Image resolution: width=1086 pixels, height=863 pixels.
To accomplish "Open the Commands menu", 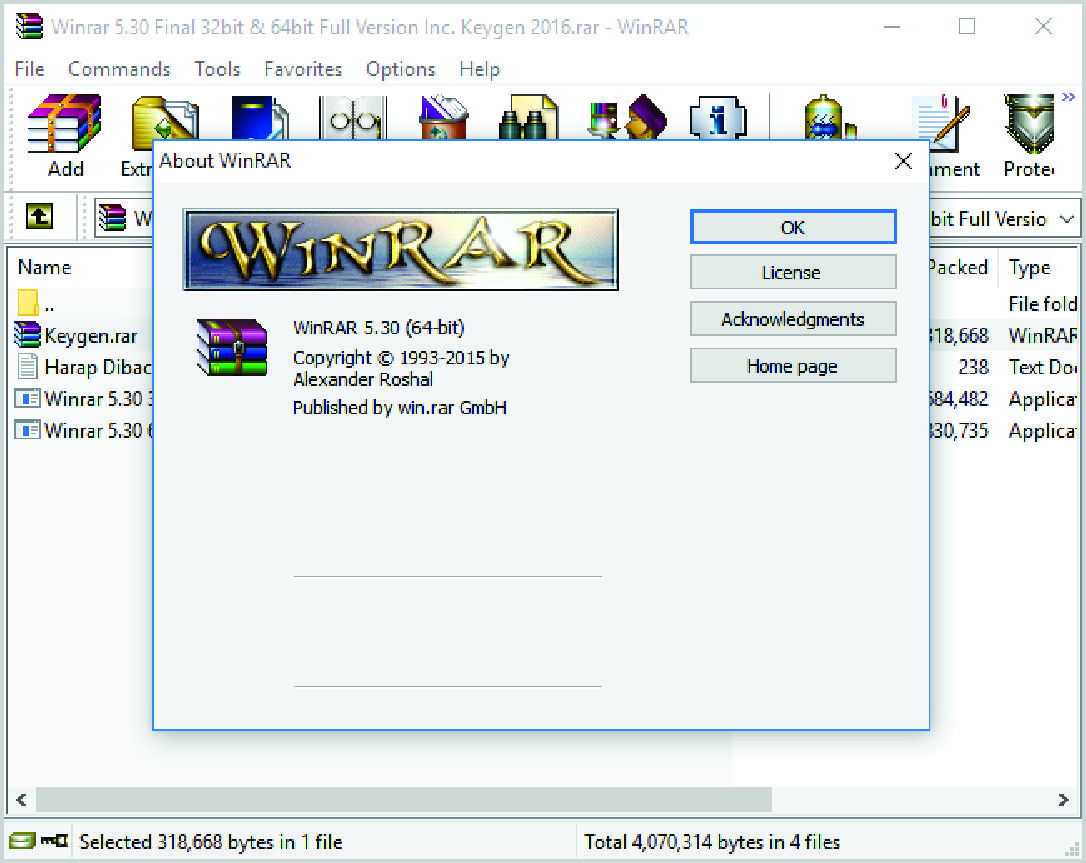I will pyautogui.click(x=119, y=69).
